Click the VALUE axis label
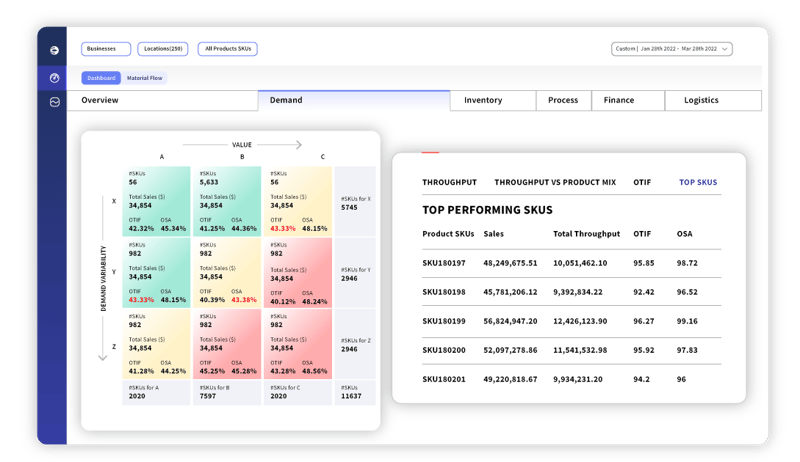The image size is (800, 462). (242, 145)
